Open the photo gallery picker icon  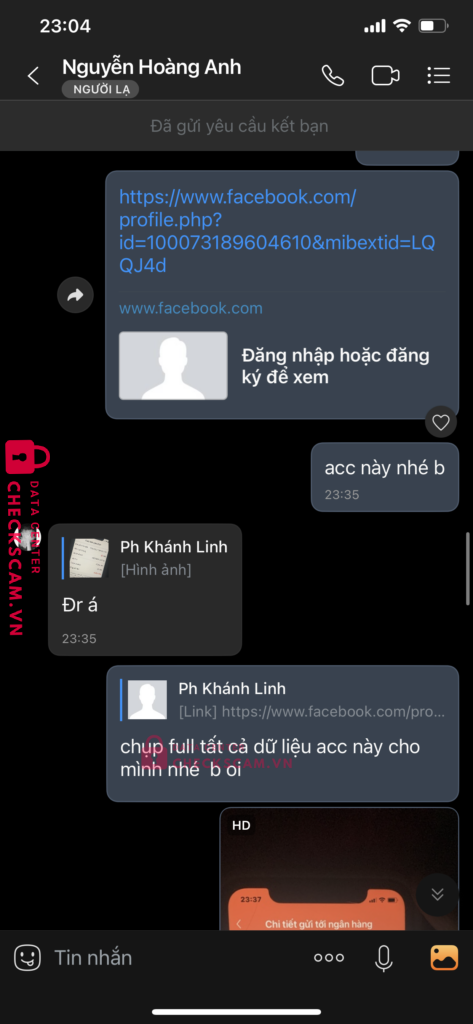(444, 958)
